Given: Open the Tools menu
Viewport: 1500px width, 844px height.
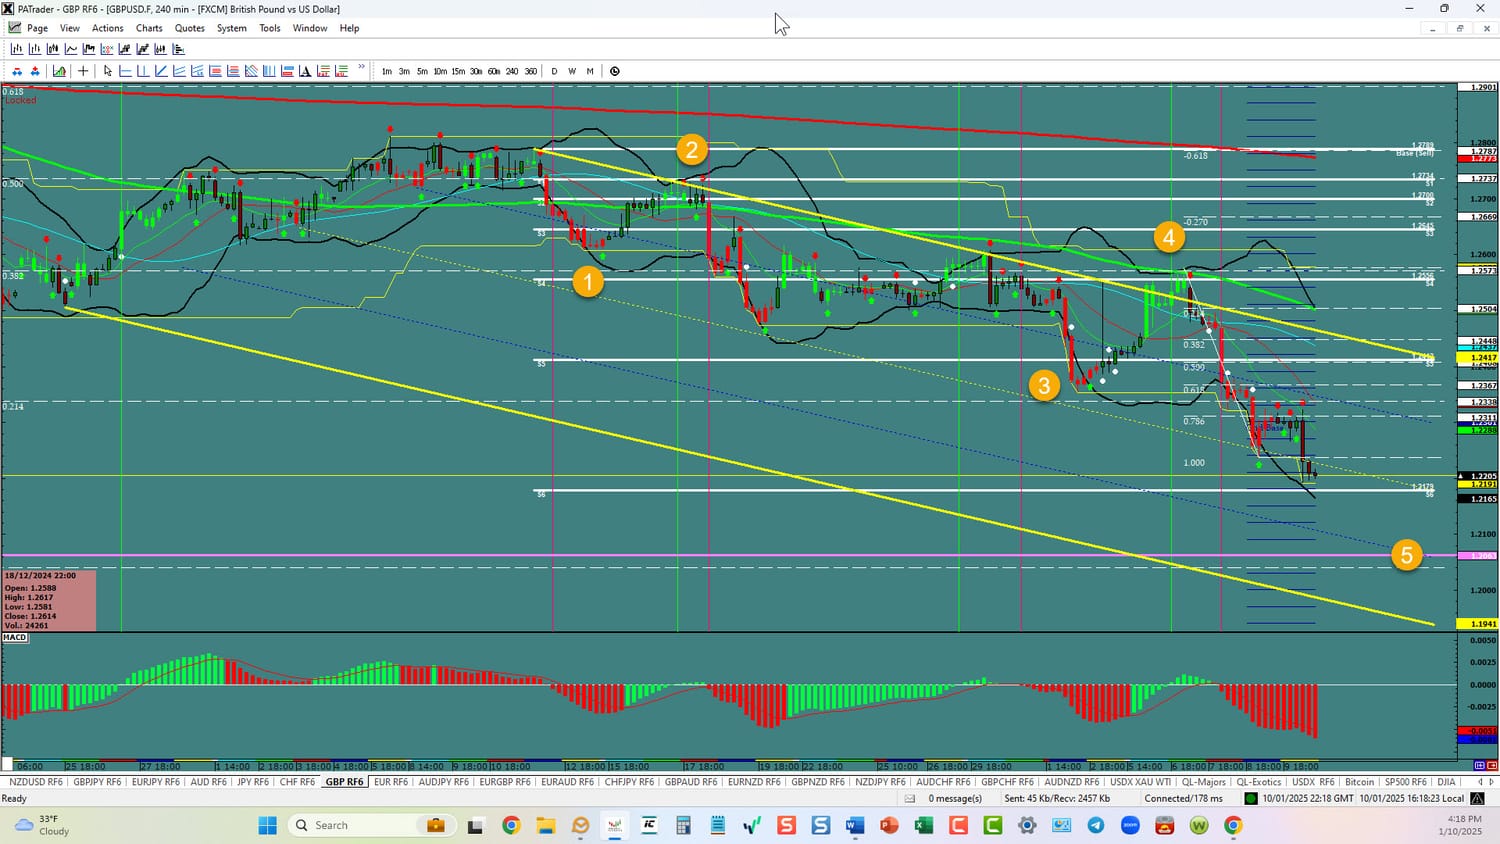Looking at the screenshot, I should coord(270,28).
